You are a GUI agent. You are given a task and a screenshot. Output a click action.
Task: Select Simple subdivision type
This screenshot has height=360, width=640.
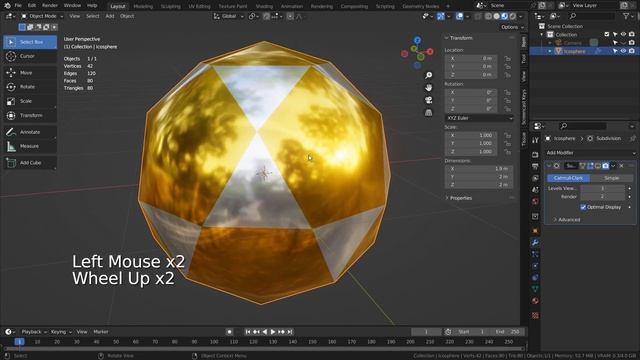click(611, 178)
